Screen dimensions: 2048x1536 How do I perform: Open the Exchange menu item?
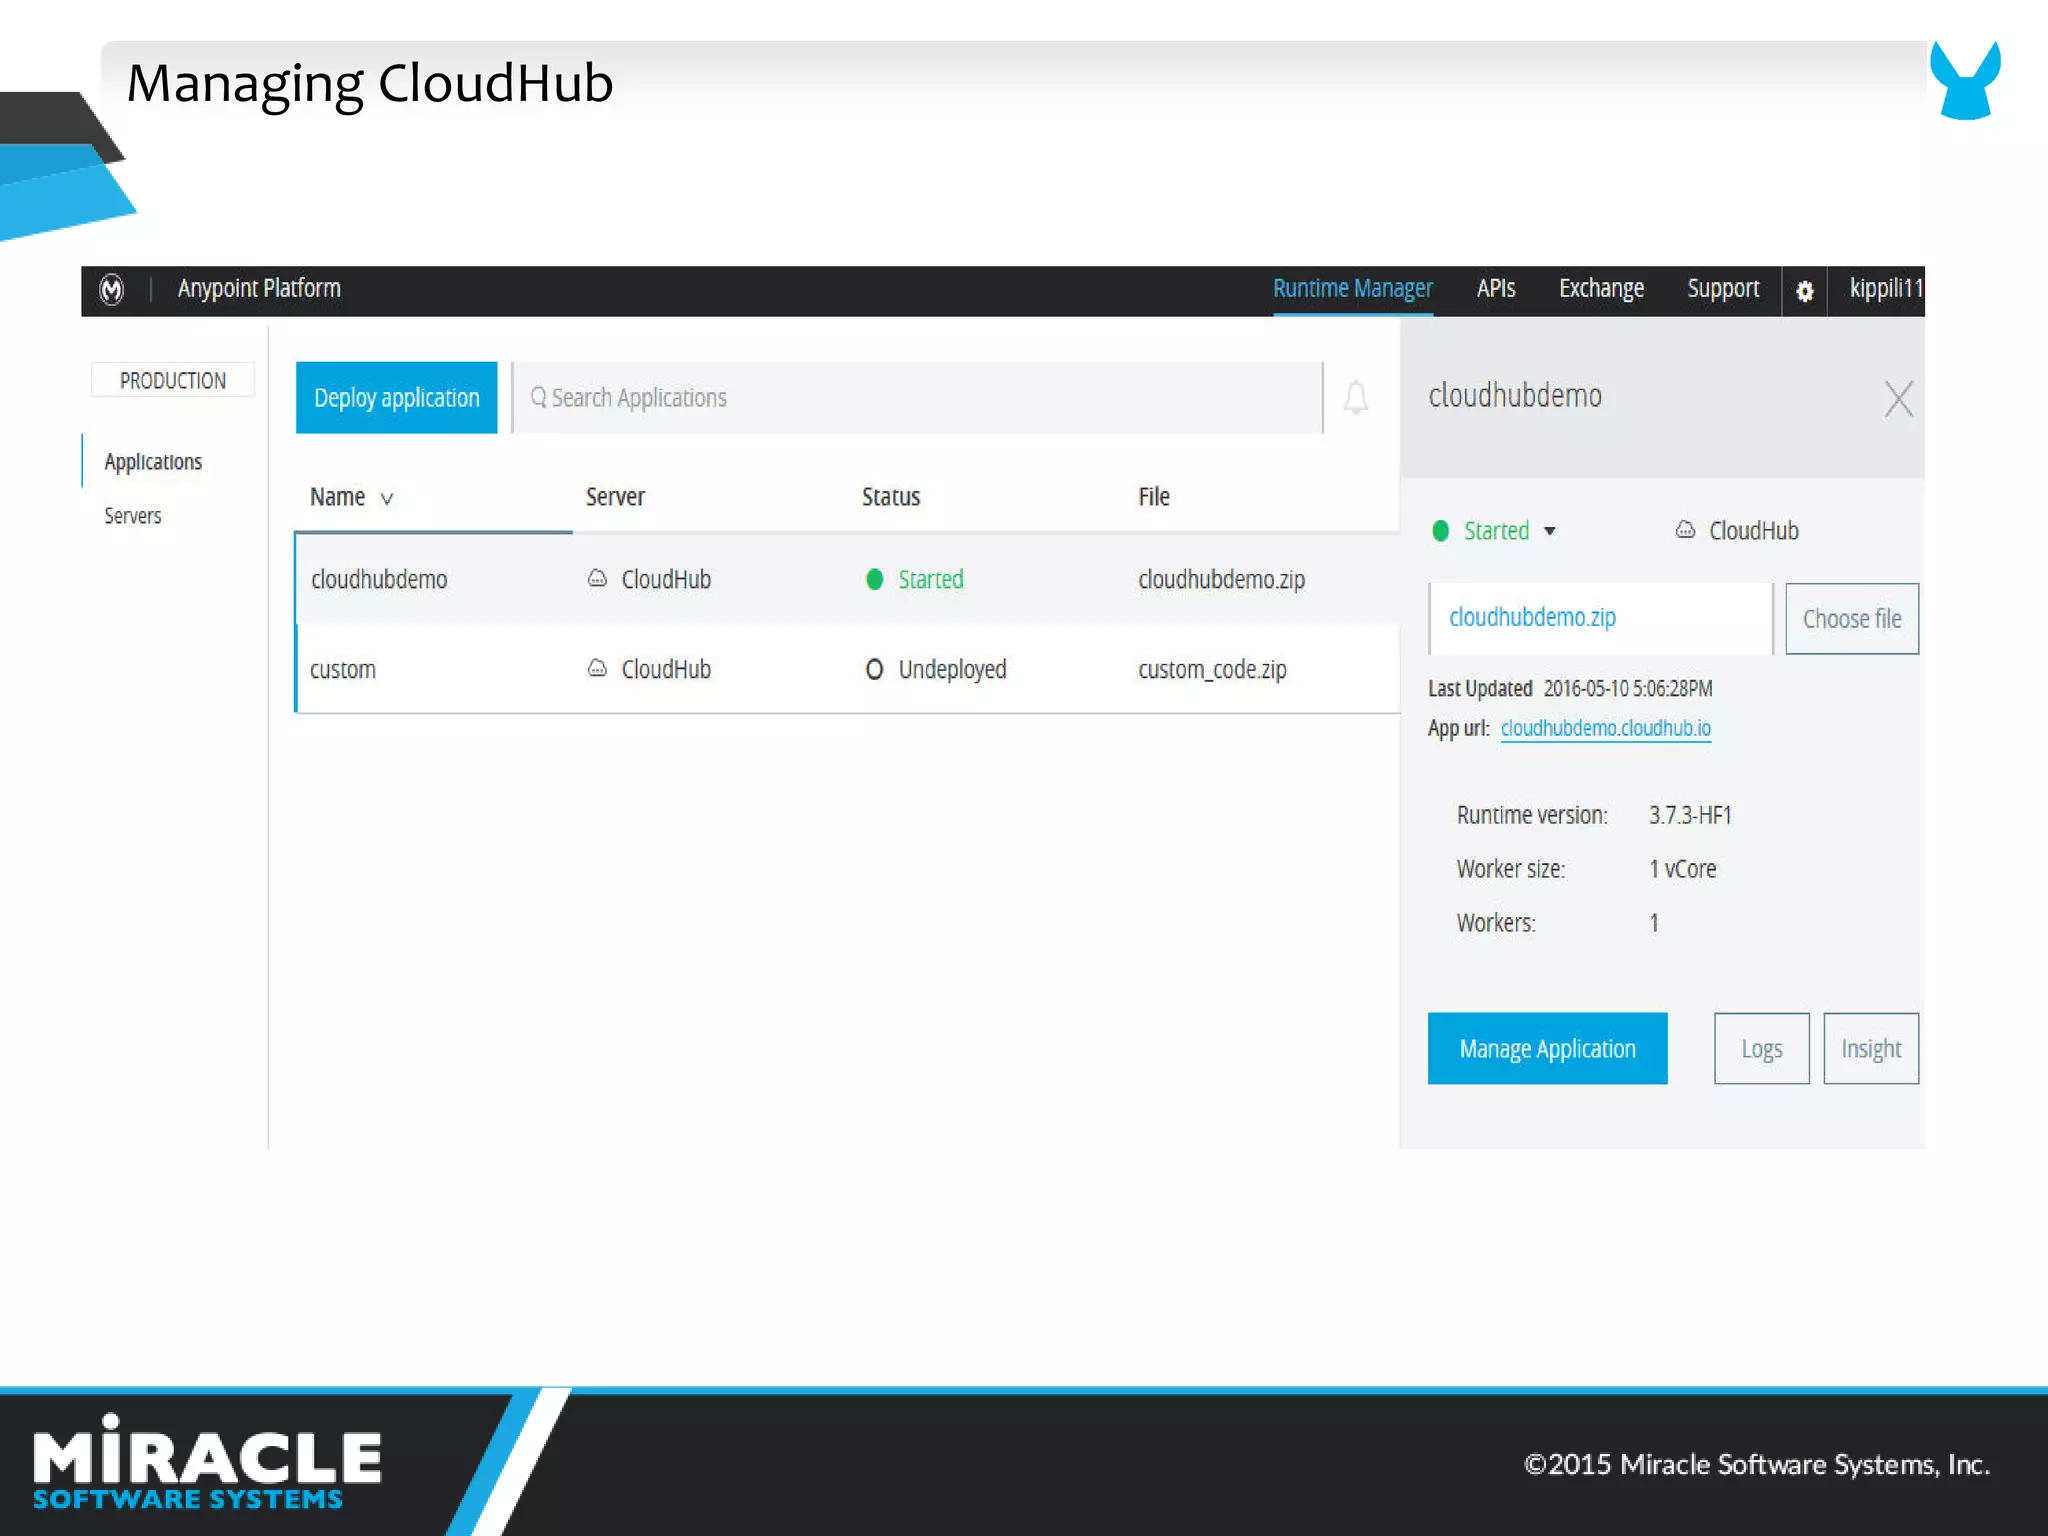point(1600,288)
